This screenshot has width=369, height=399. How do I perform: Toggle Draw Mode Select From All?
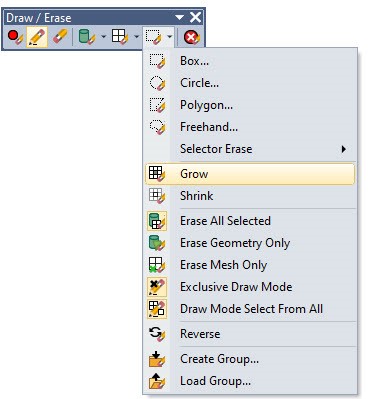tap(250, 309)
